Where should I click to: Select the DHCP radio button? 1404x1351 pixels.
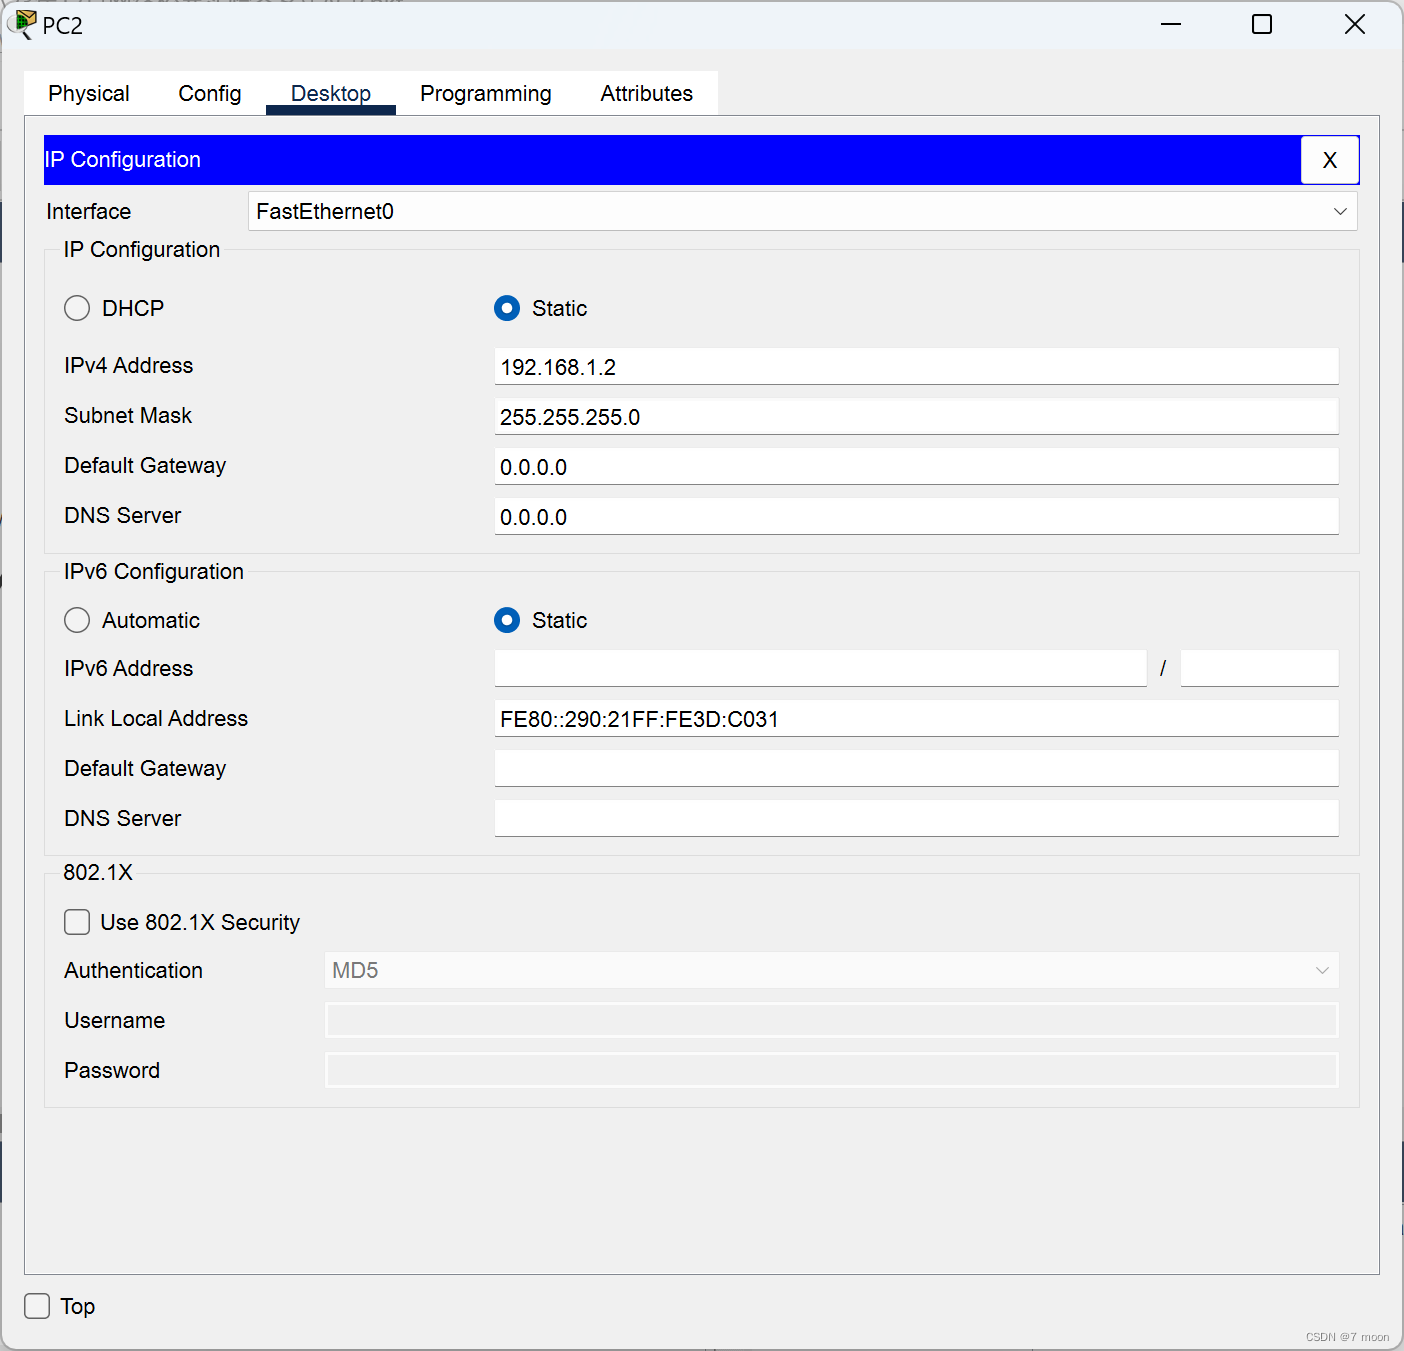[x=77, y=308]
